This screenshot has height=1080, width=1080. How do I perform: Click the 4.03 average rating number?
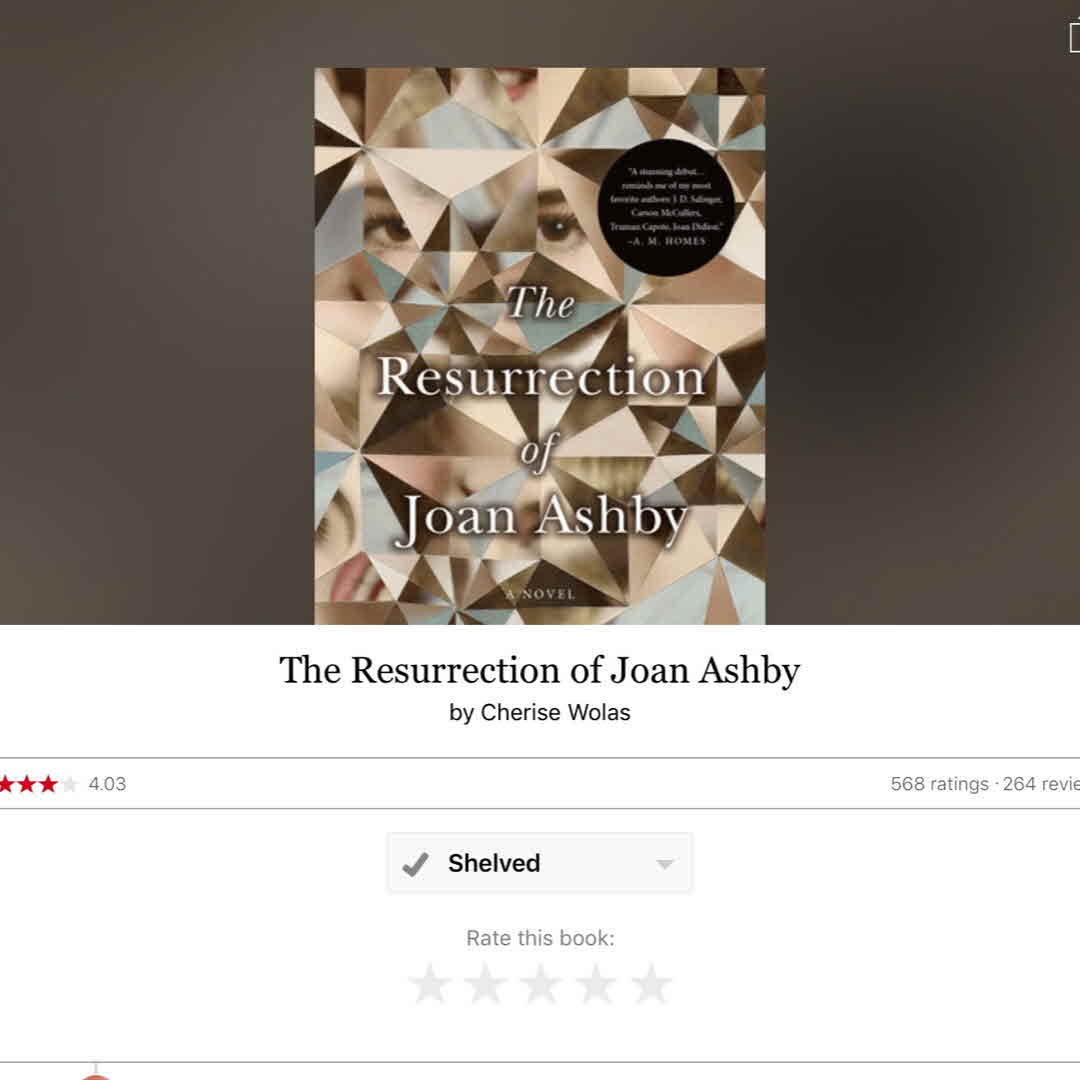107,784
